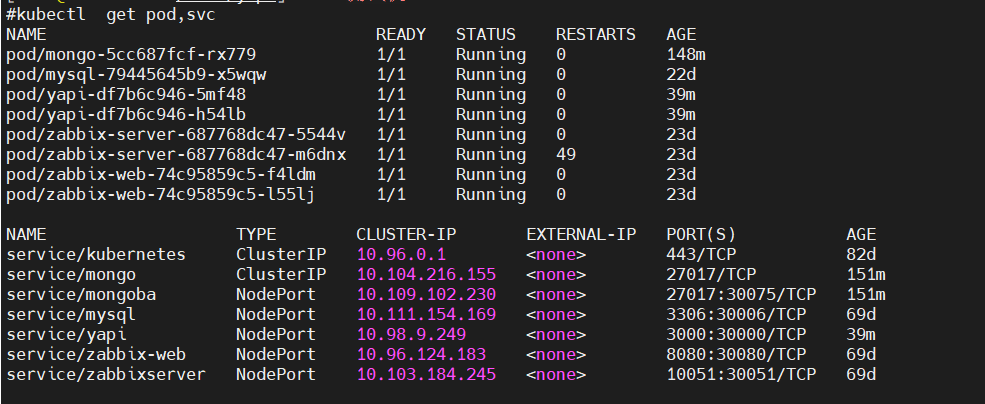
Task: Click age 22d of mysql pod
Action: (x=681, y=75)
